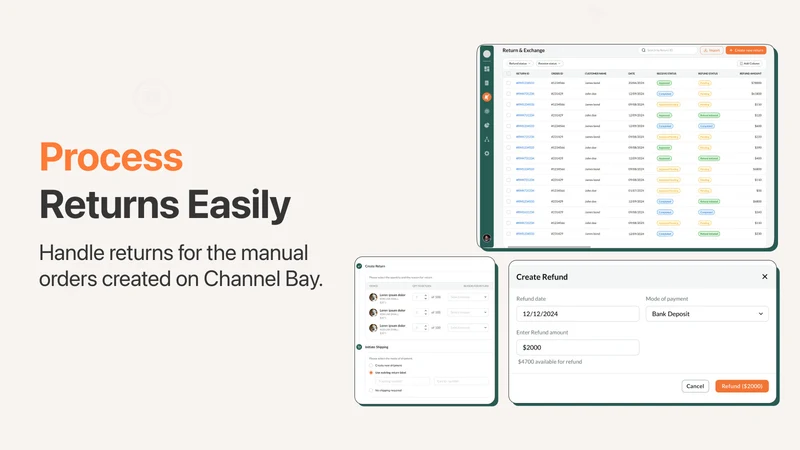
Task: Click the Return ID column header
Action: [522, 73]
